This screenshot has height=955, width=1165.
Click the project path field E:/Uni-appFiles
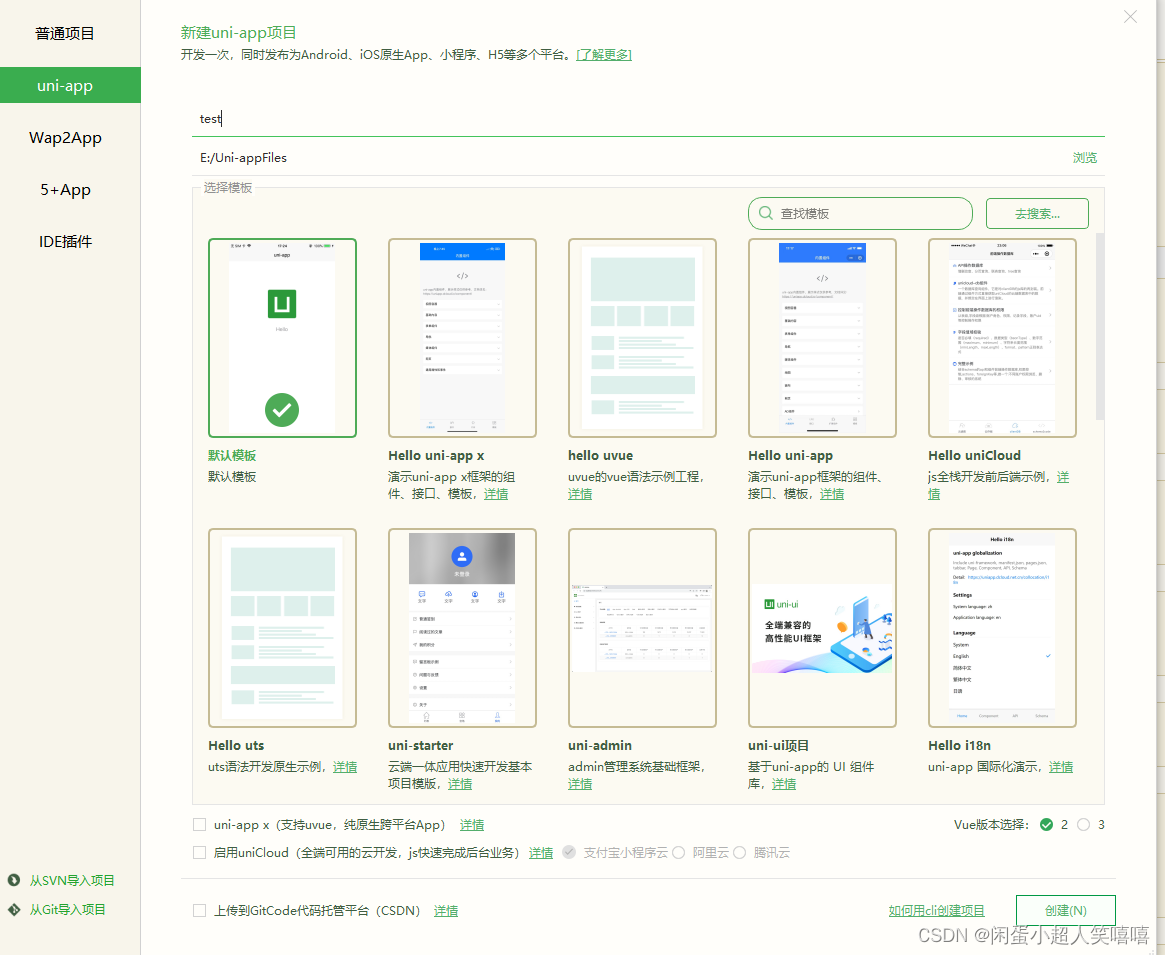click(x=628, y=158)
